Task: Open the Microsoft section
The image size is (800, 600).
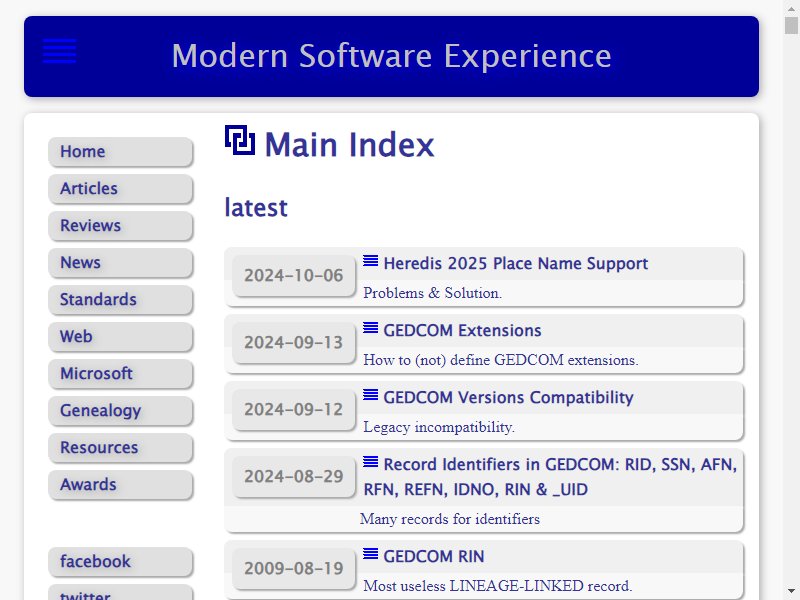Action: point(121,373)
